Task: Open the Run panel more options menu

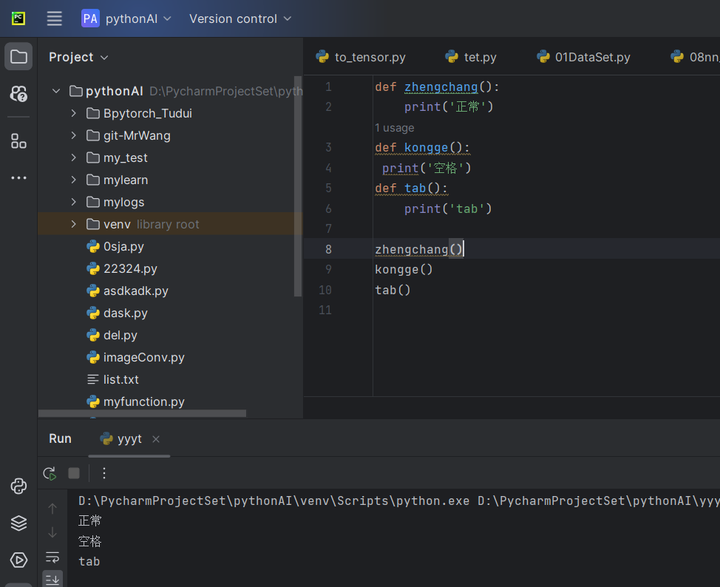Action: point(104,473)
